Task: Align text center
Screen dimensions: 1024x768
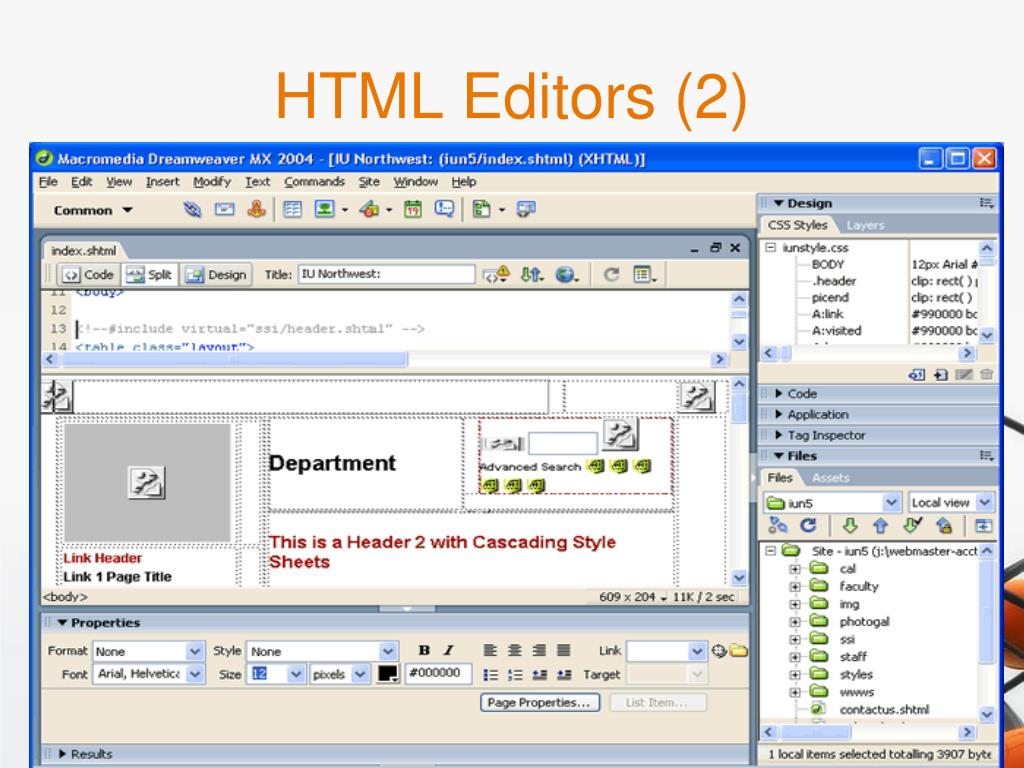Action: coord(515,650)
